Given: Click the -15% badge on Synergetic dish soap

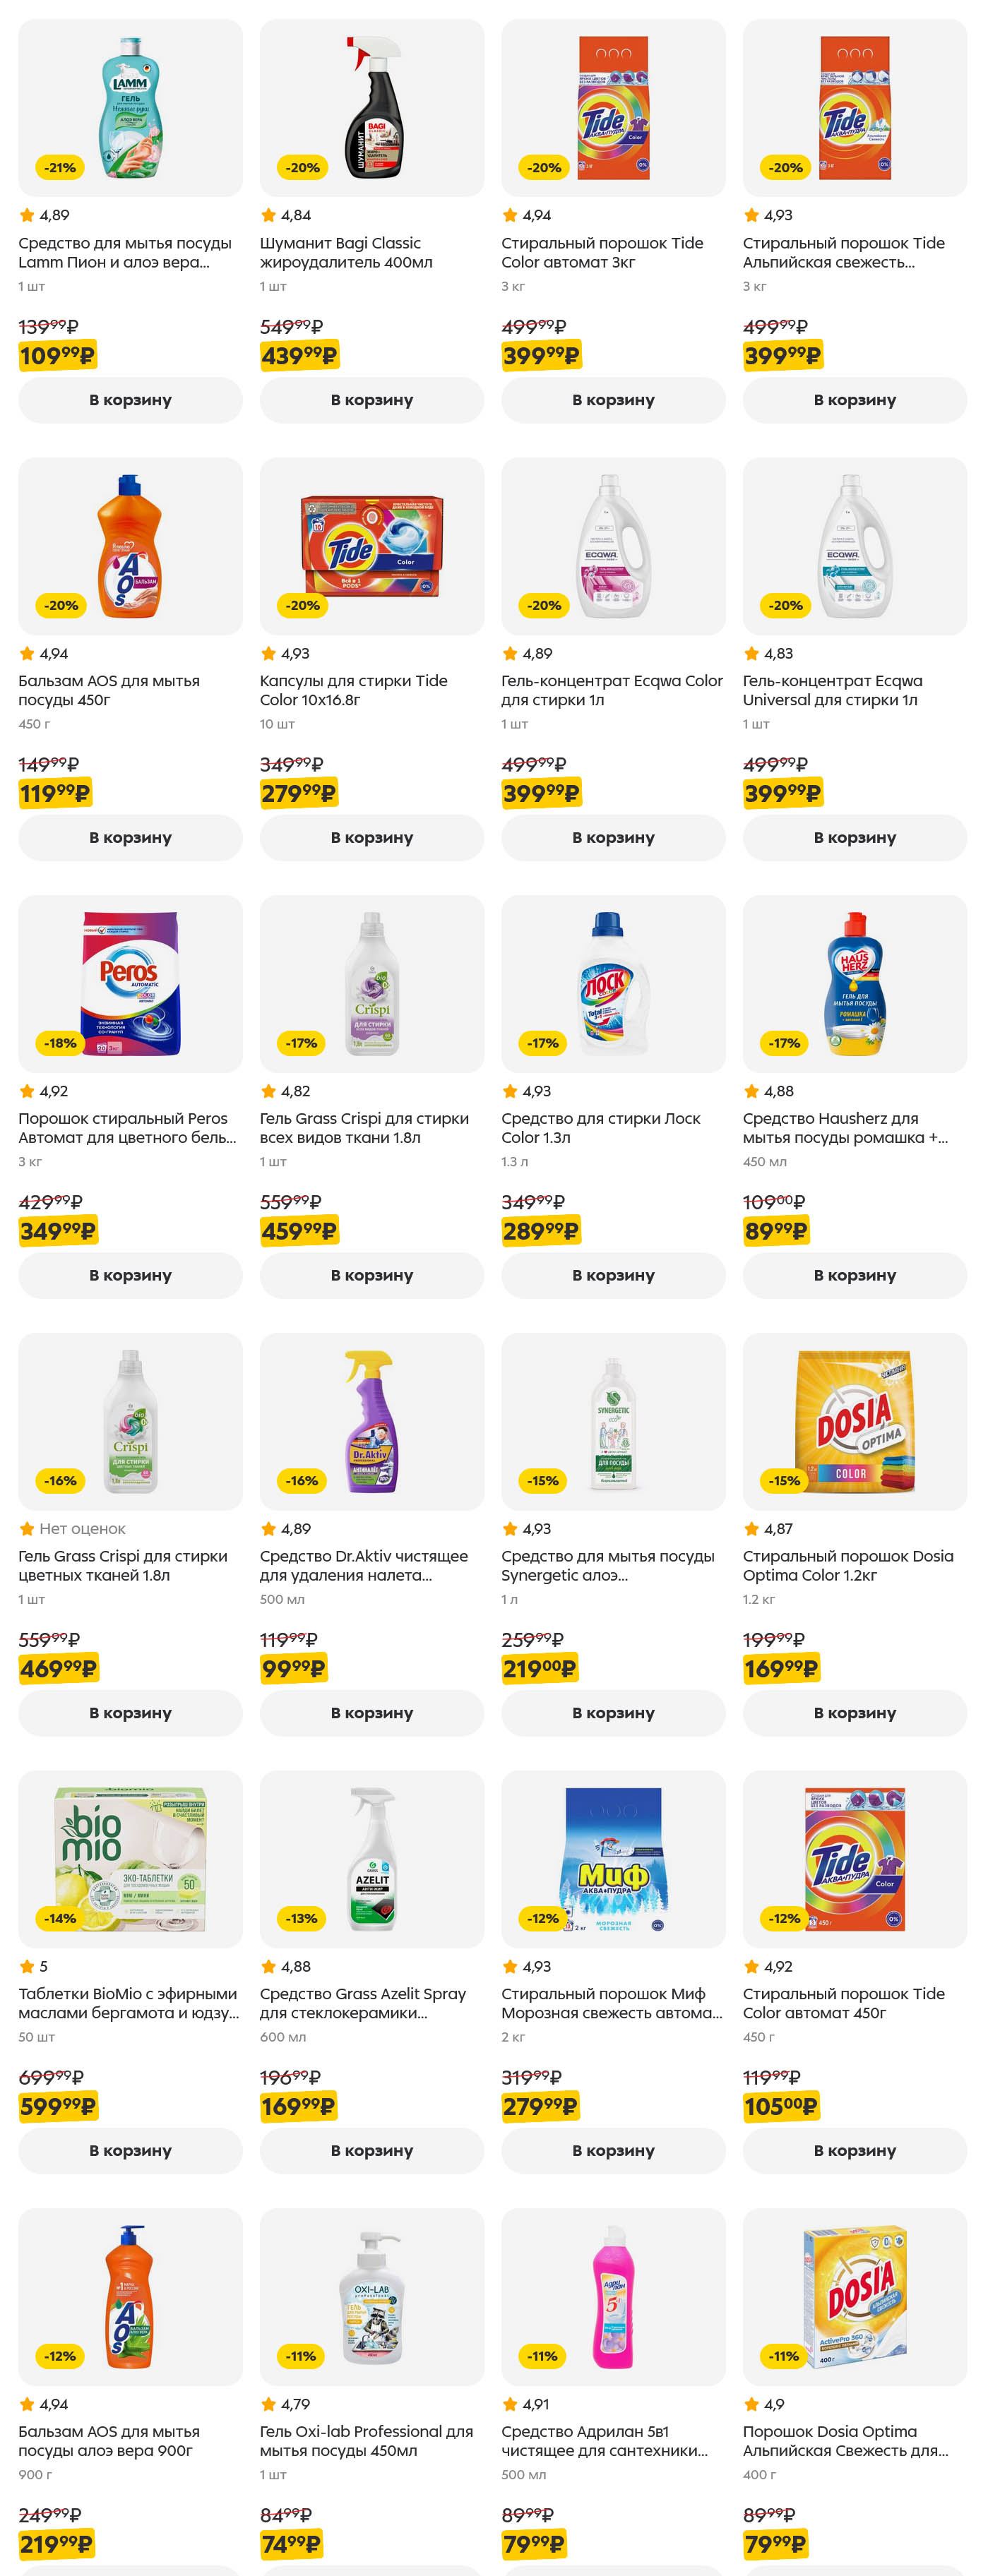Looking at the screenshot, I should [543, 1480].
